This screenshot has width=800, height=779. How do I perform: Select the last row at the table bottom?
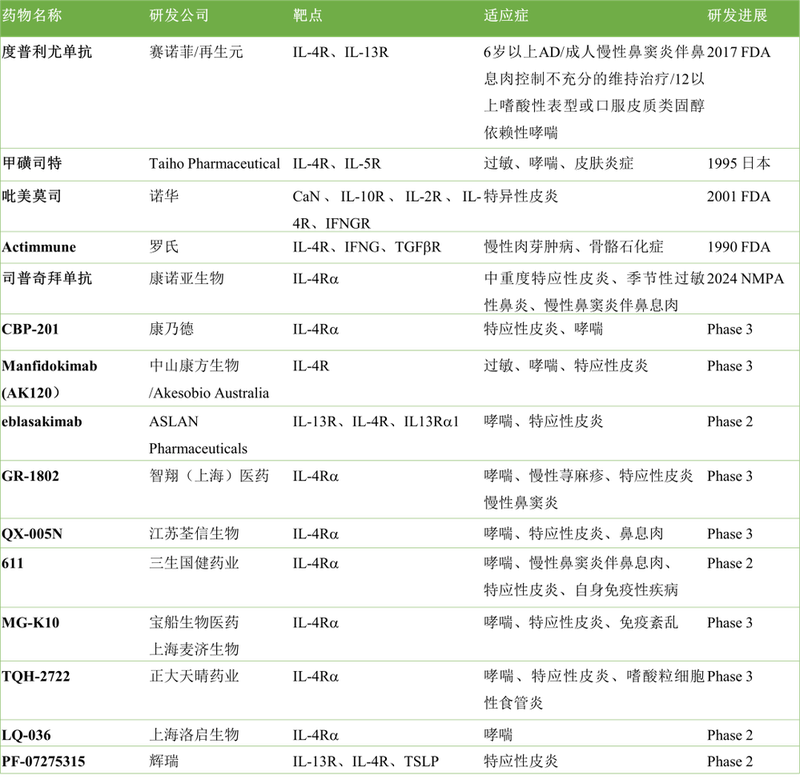pyautogui.click(x=400, y=760)
